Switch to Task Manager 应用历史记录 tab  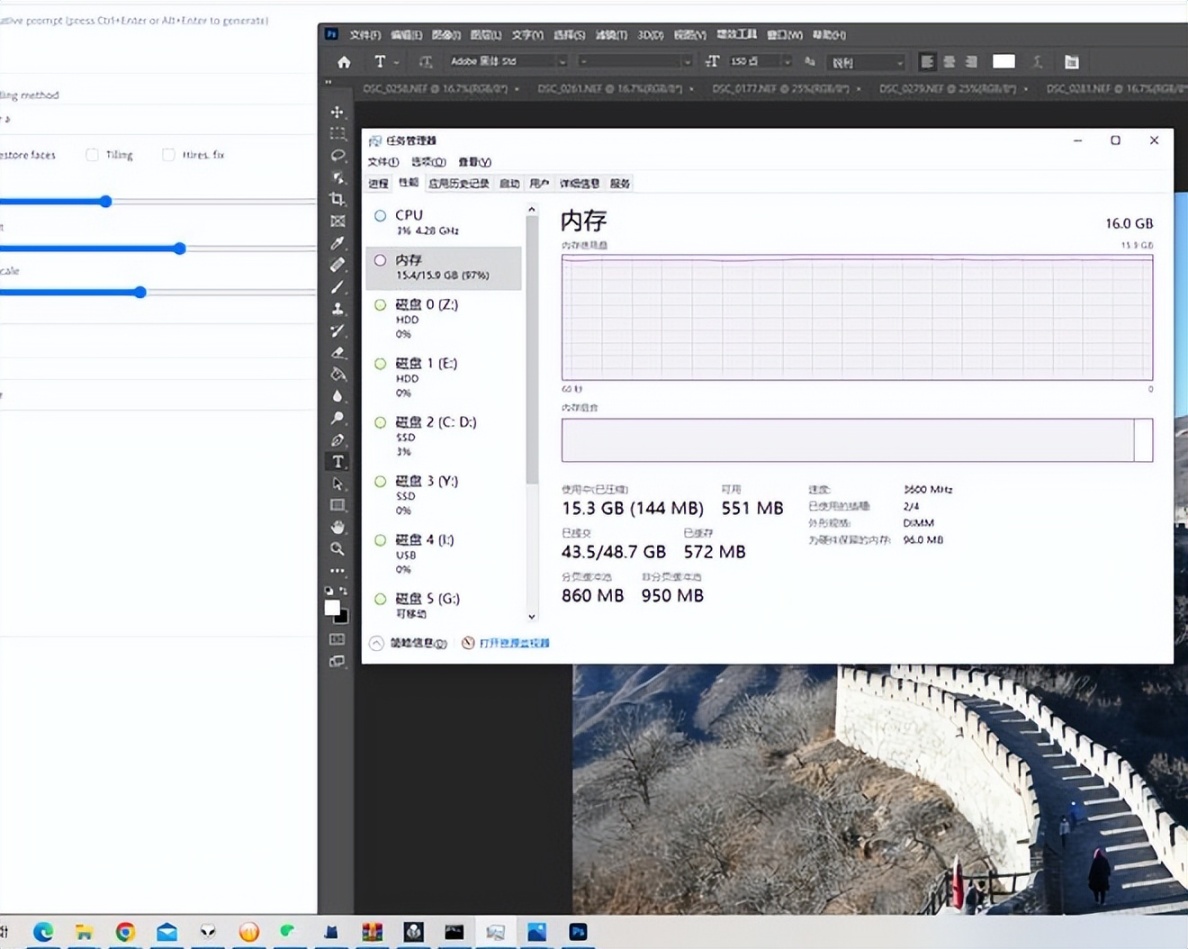click(458, 183)
